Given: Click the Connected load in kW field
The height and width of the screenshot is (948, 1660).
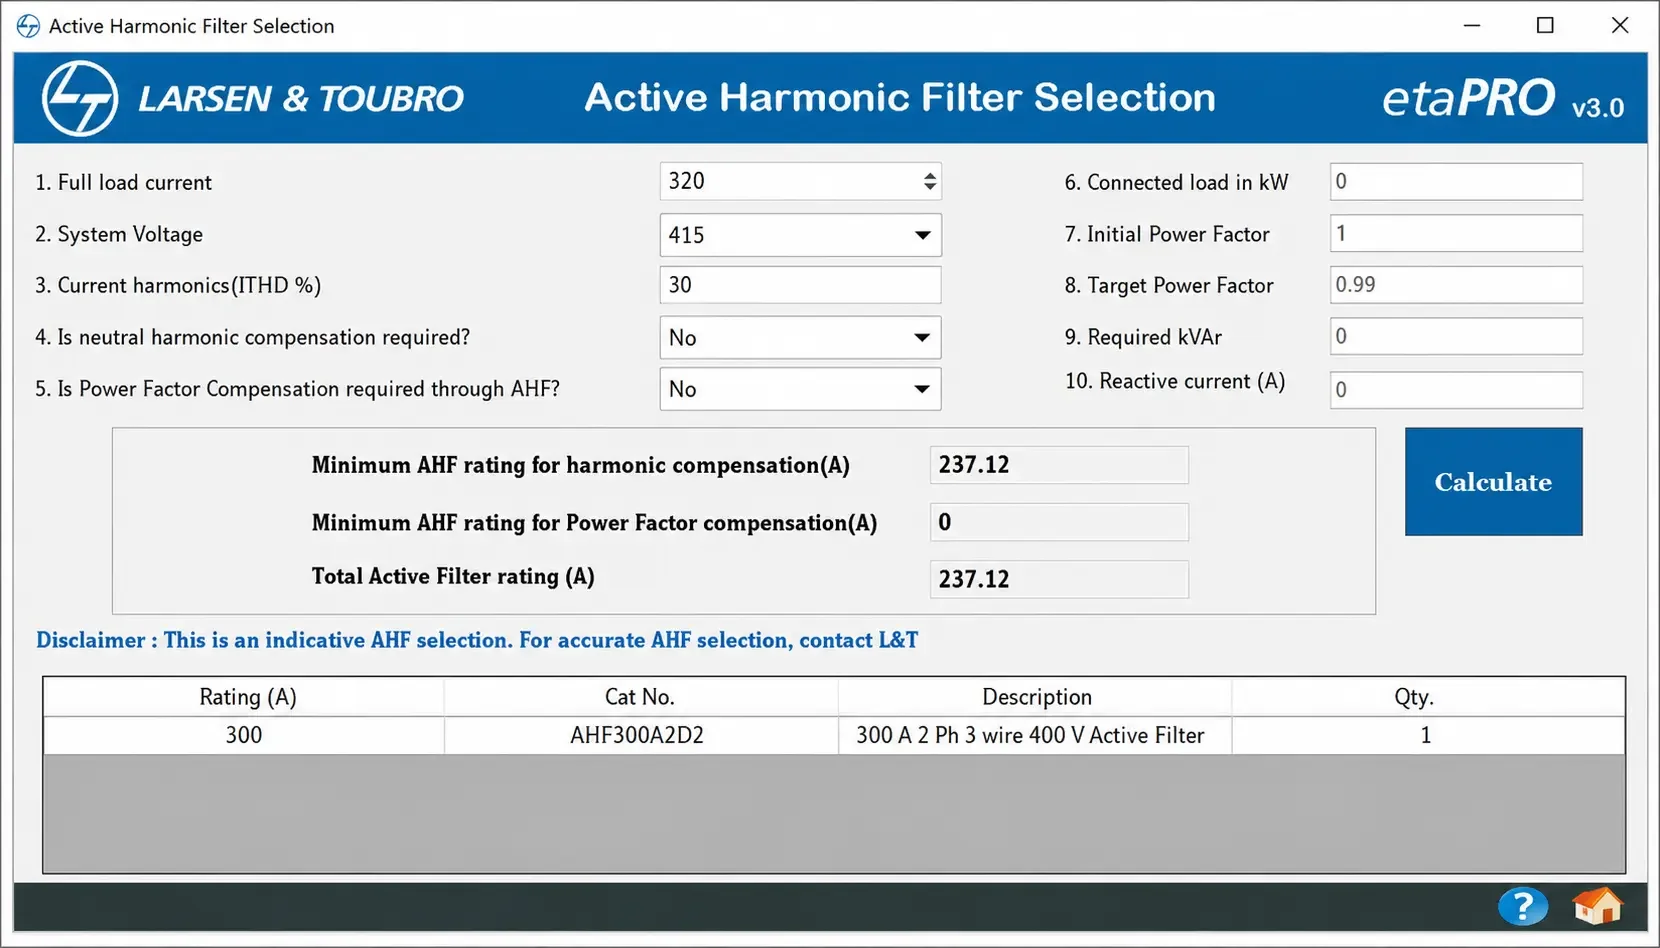Looking at the screenshot, I should [1456, 182].
